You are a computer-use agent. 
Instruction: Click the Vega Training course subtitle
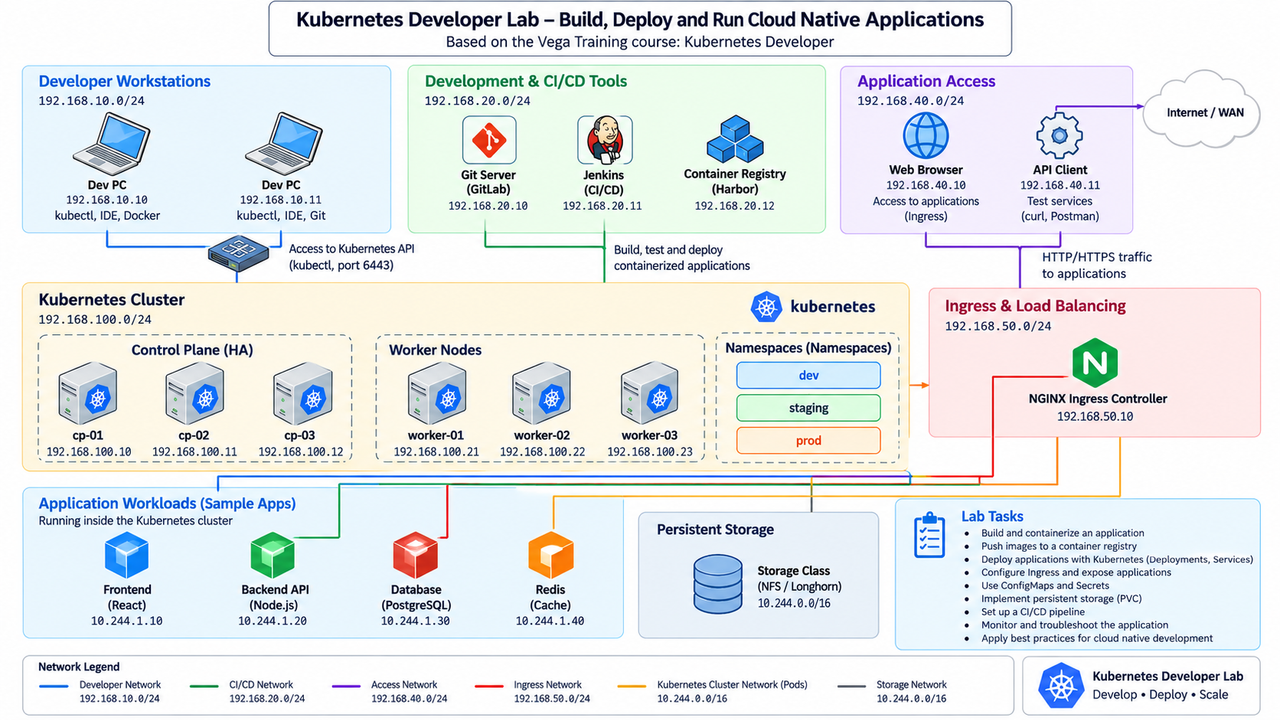640,42
